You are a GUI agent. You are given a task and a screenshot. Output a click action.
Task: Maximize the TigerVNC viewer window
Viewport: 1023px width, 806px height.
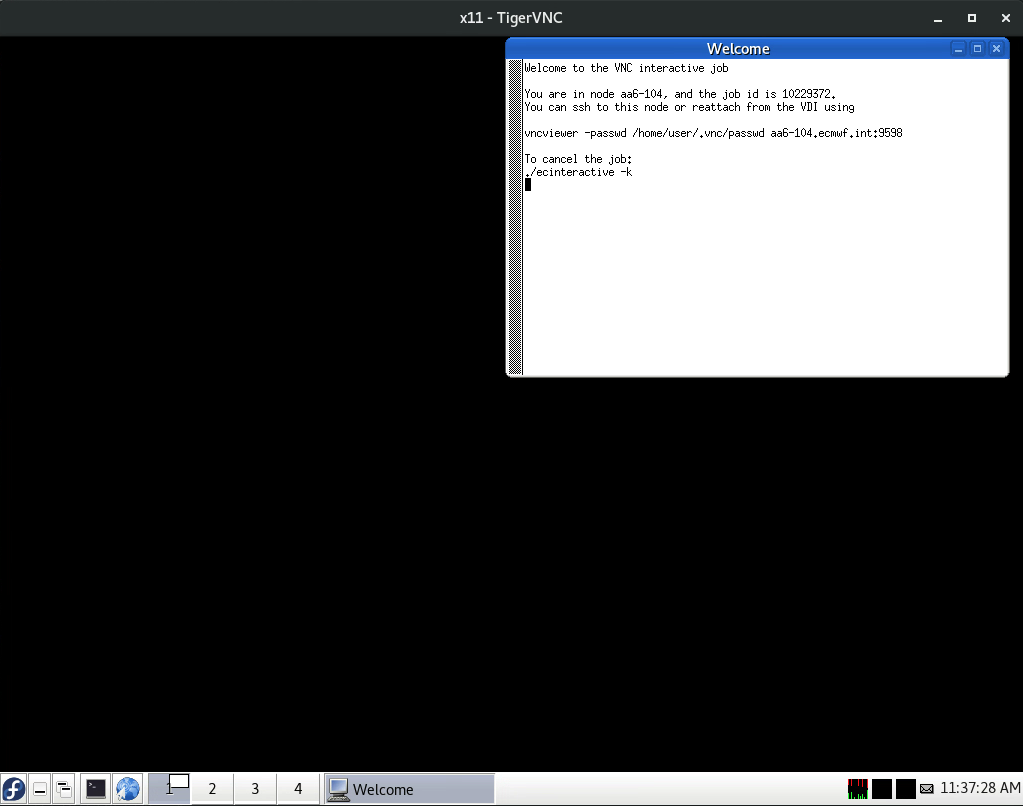point(971,18)
